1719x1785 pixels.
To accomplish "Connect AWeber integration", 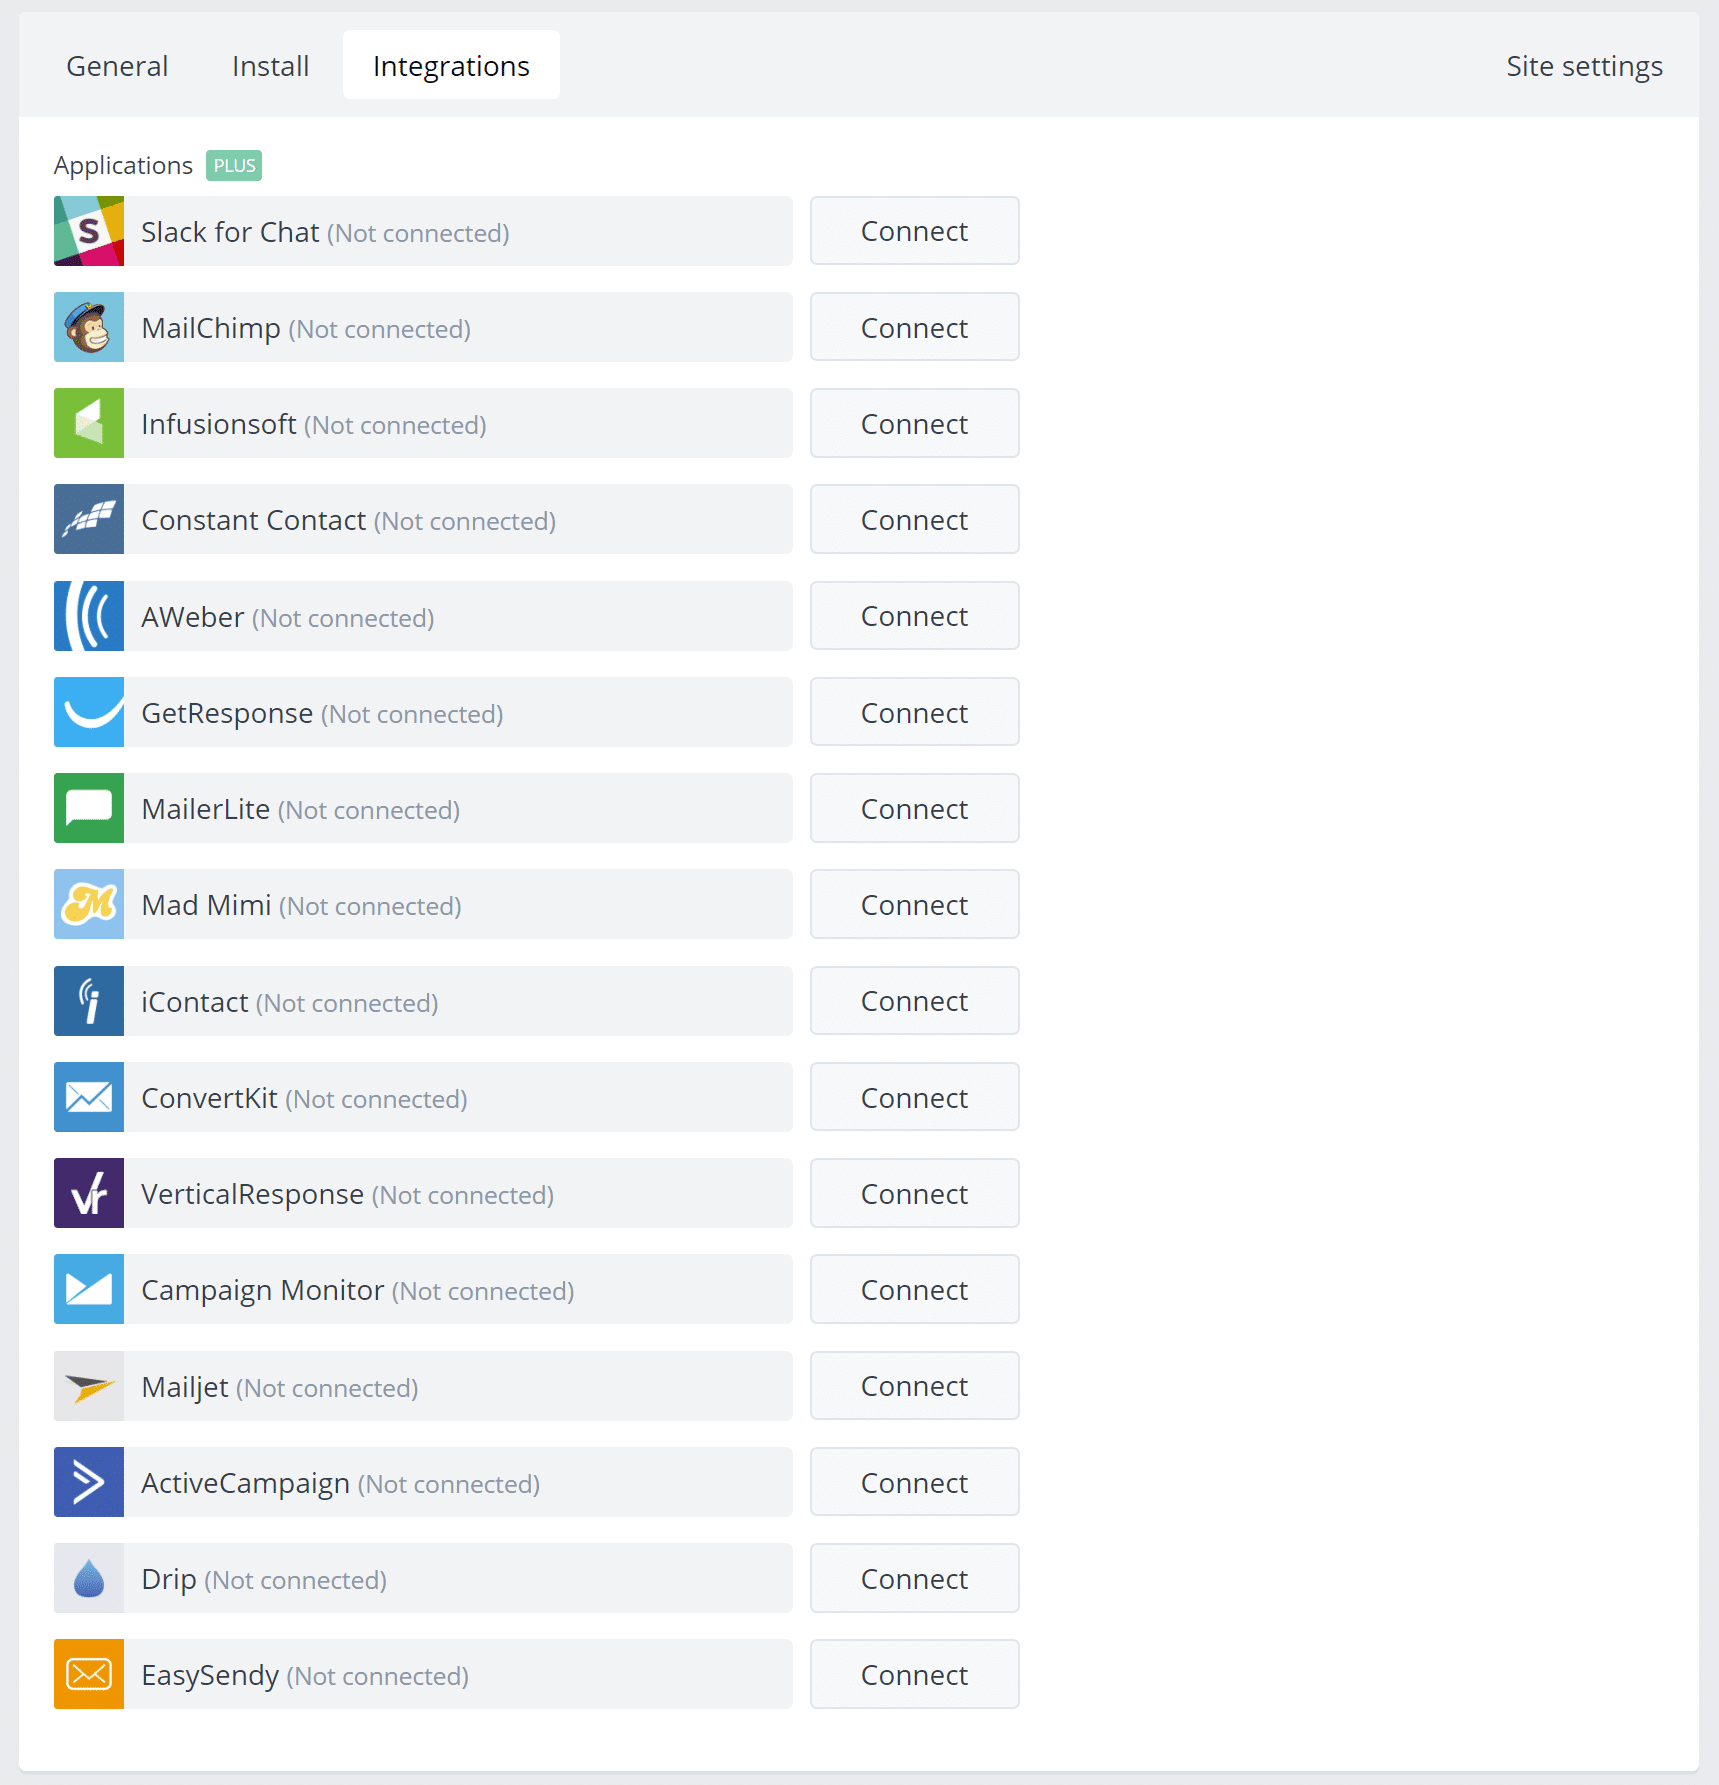I will tap(915, 616).
